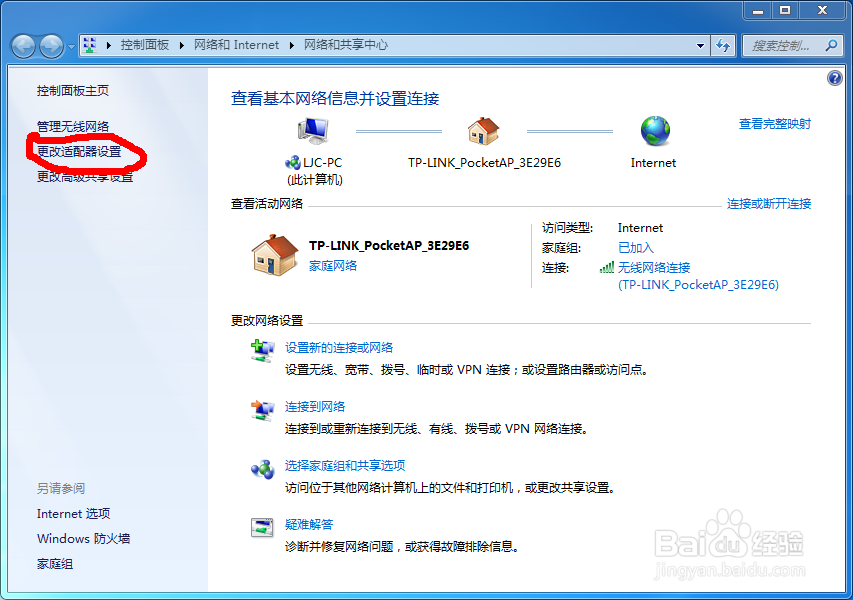The image size is (853, 600).
Task: Open the address bar history dropdown
Action: click(701, 46)
